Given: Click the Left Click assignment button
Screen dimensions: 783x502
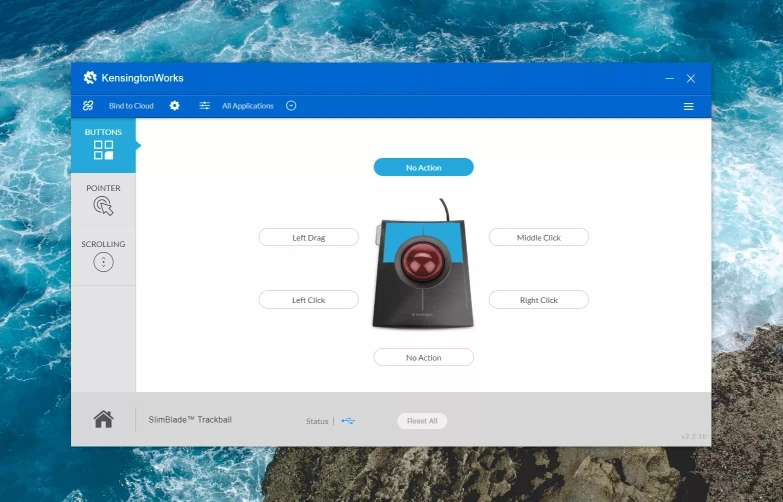Looking at the screenshot, I should 309,300.
